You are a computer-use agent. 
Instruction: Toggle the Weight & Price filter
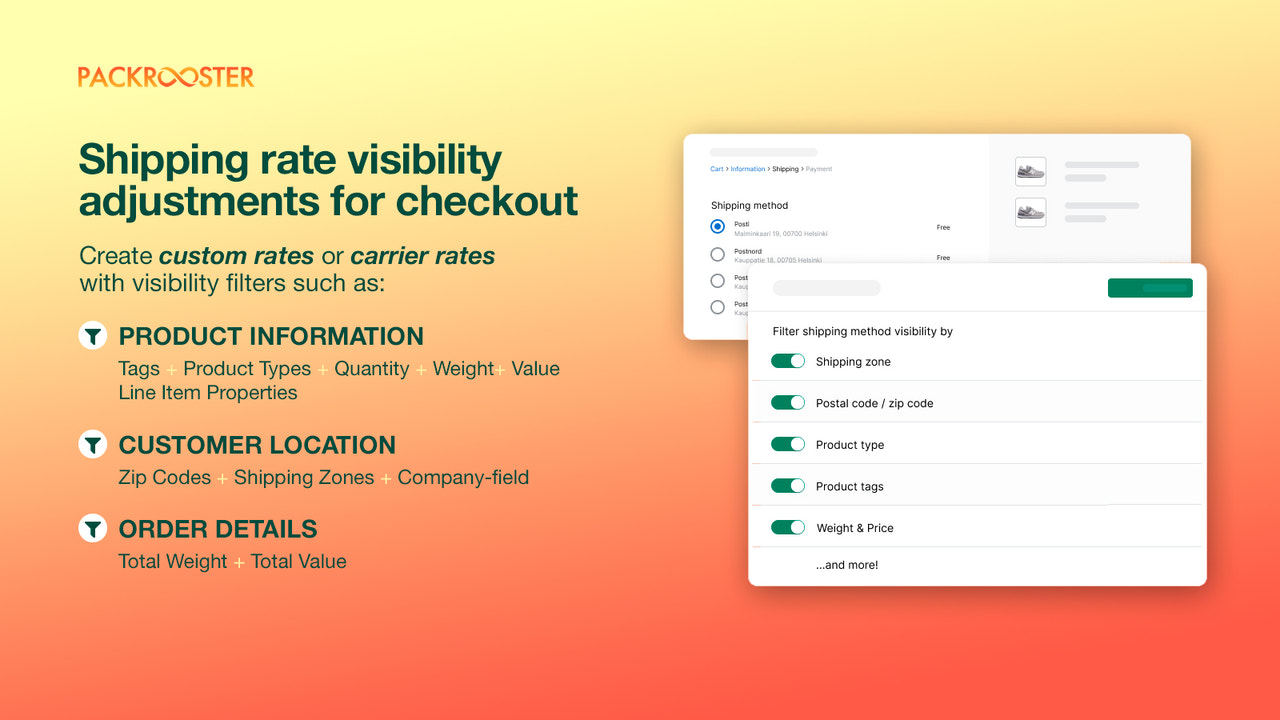tap(788, 527)
